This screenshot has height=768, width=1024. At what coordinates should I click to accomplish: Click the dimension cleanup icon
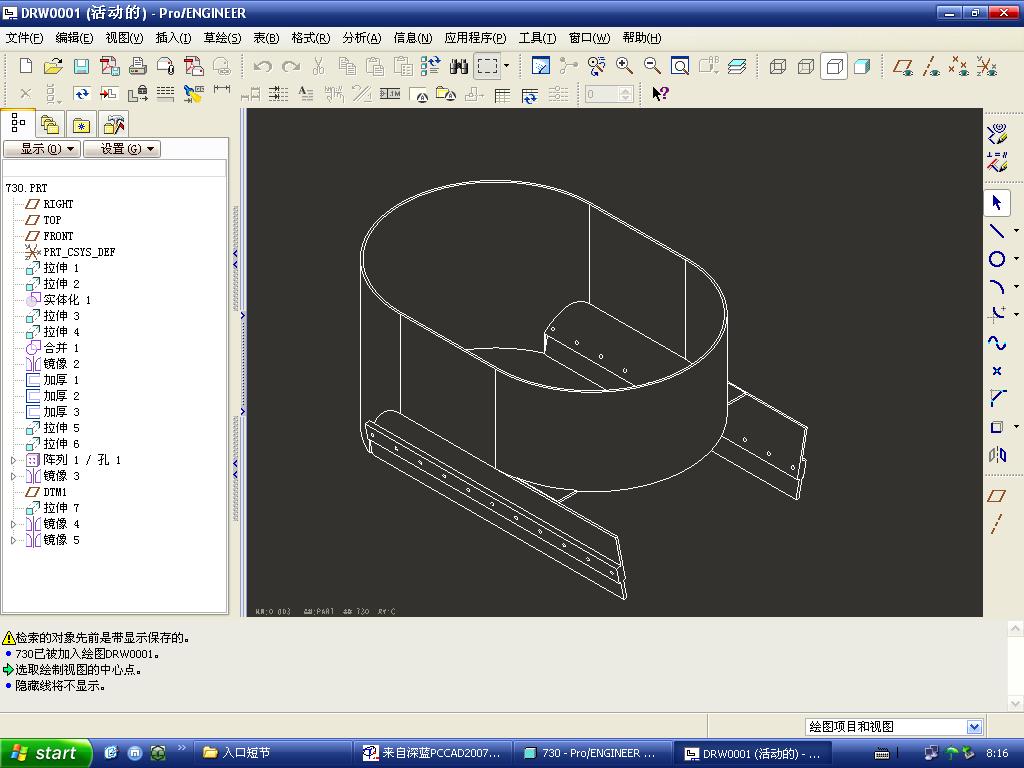click(x=278, y=94)
